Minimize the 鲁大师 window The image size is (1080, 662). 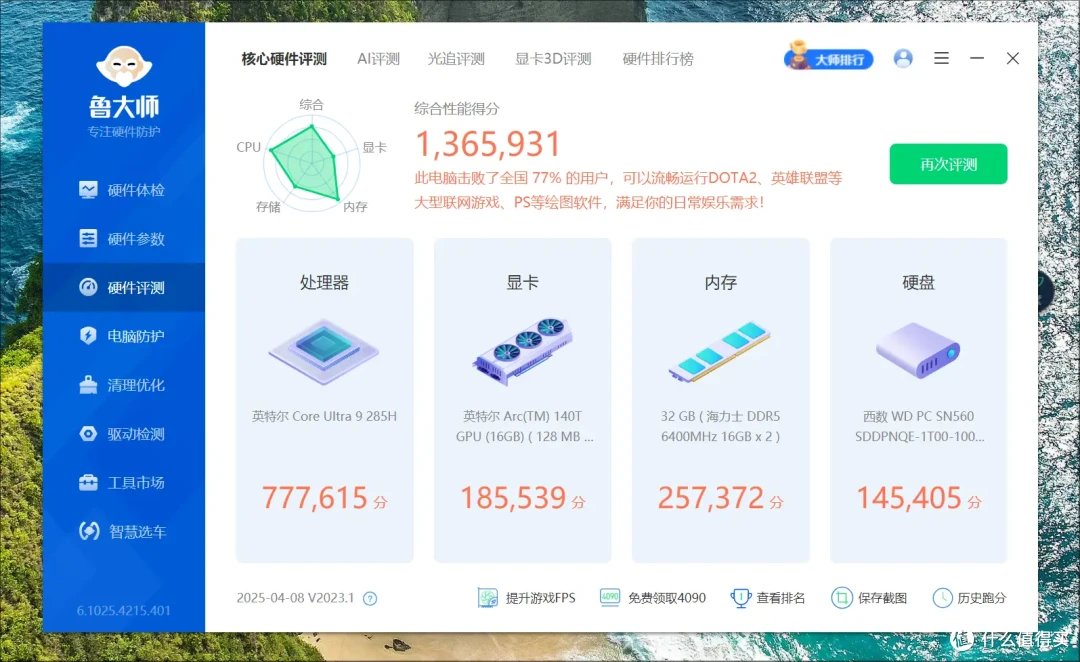(977, 59)
